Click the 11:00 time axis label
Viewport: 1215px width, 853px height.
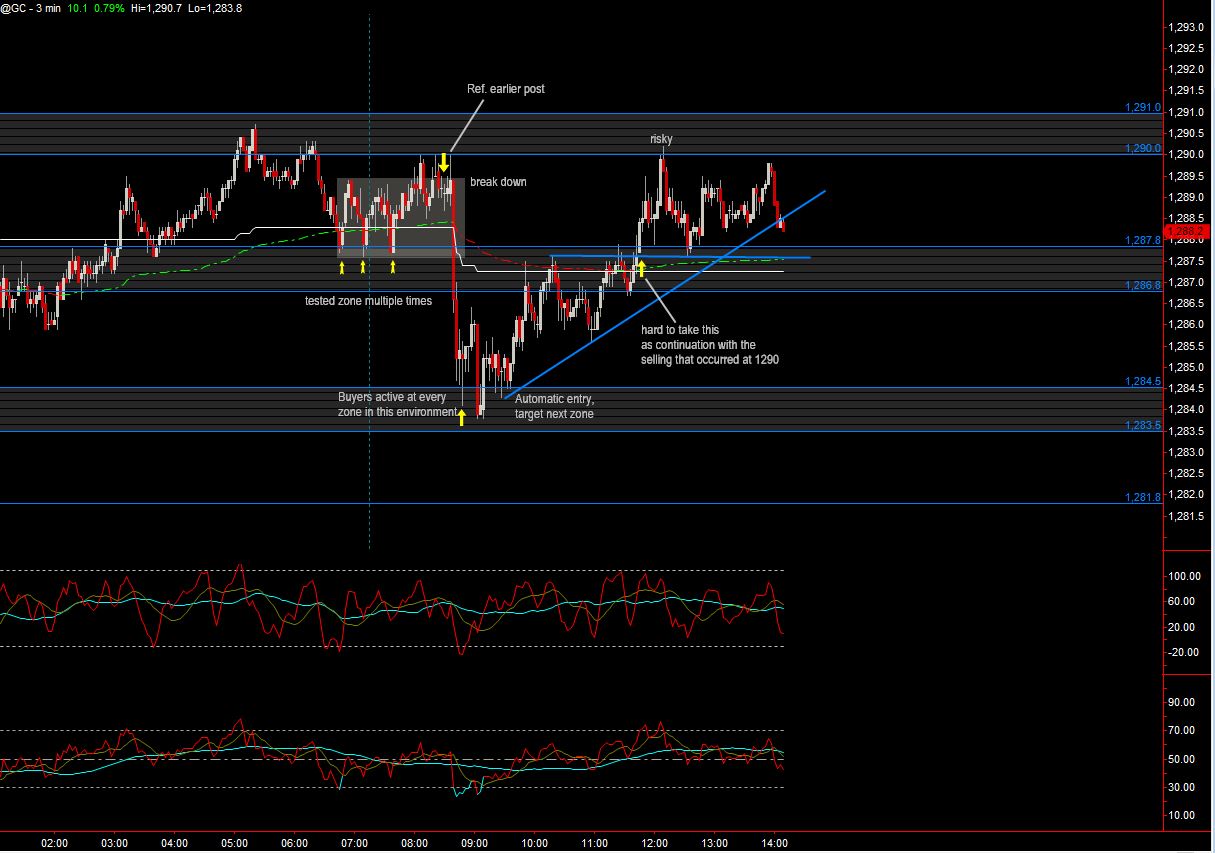tap(594, 843)
